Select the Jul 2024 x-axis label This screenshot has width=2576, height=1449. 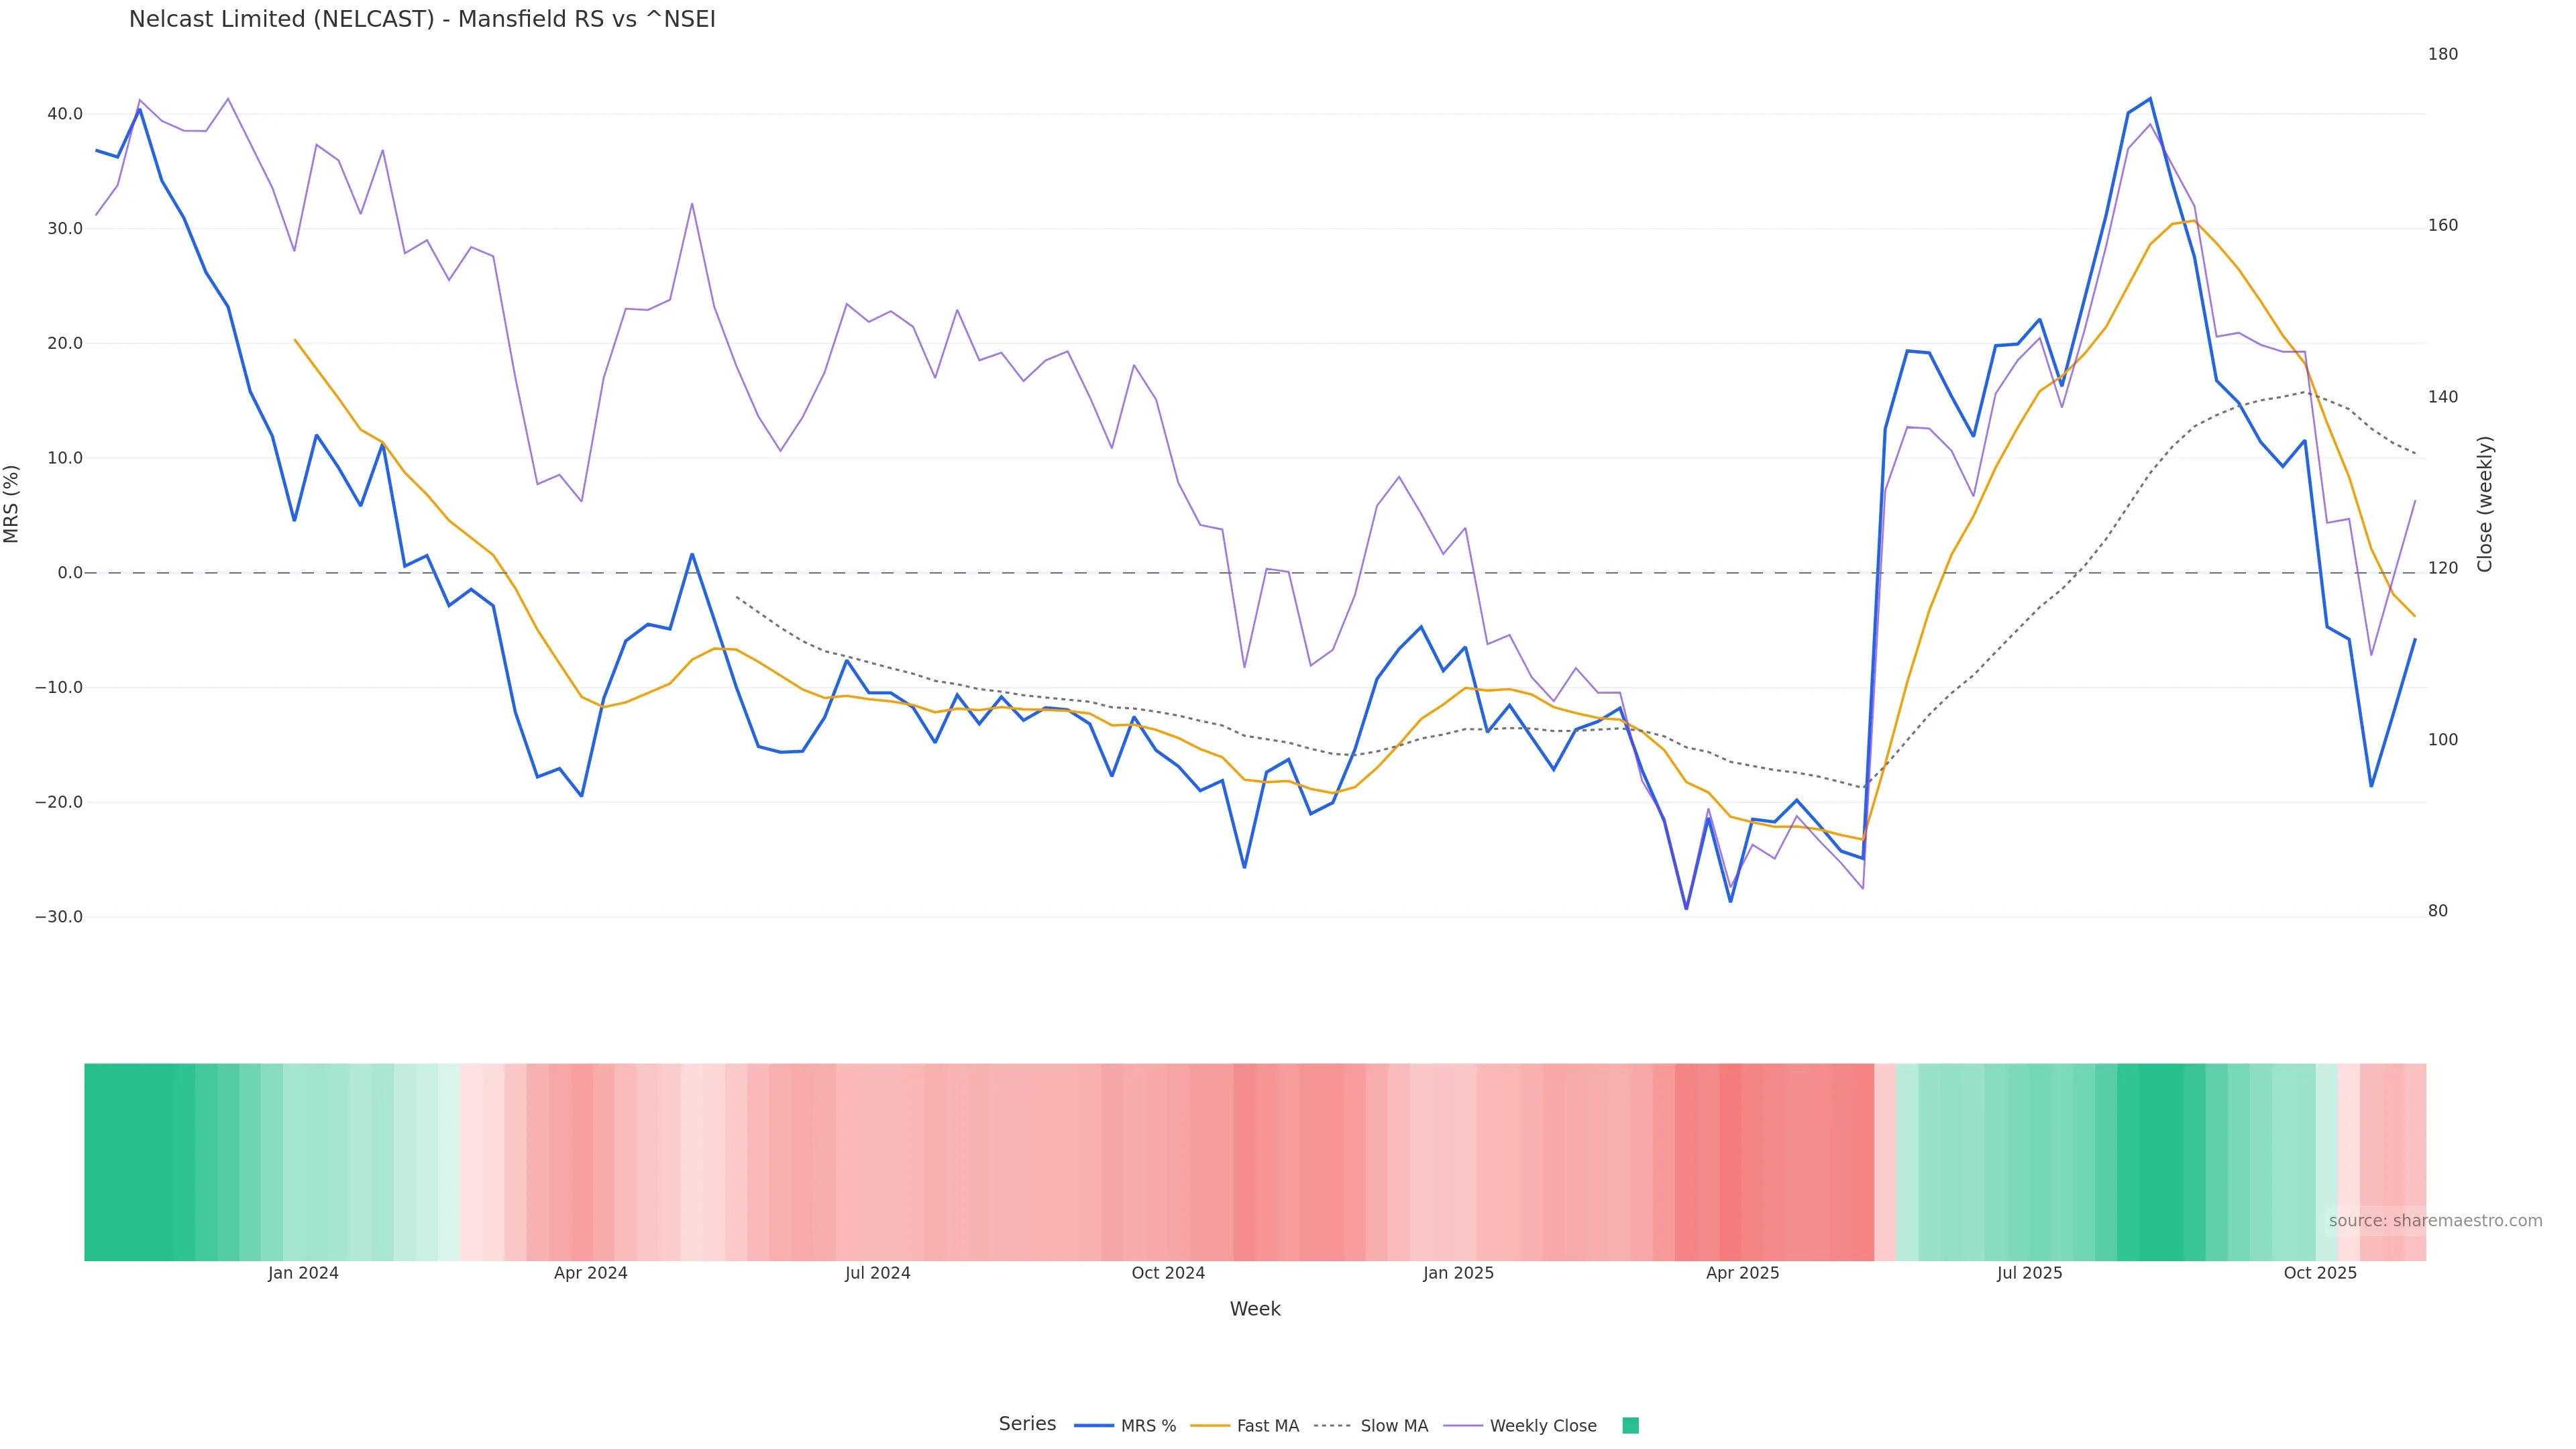point(877,1274)
